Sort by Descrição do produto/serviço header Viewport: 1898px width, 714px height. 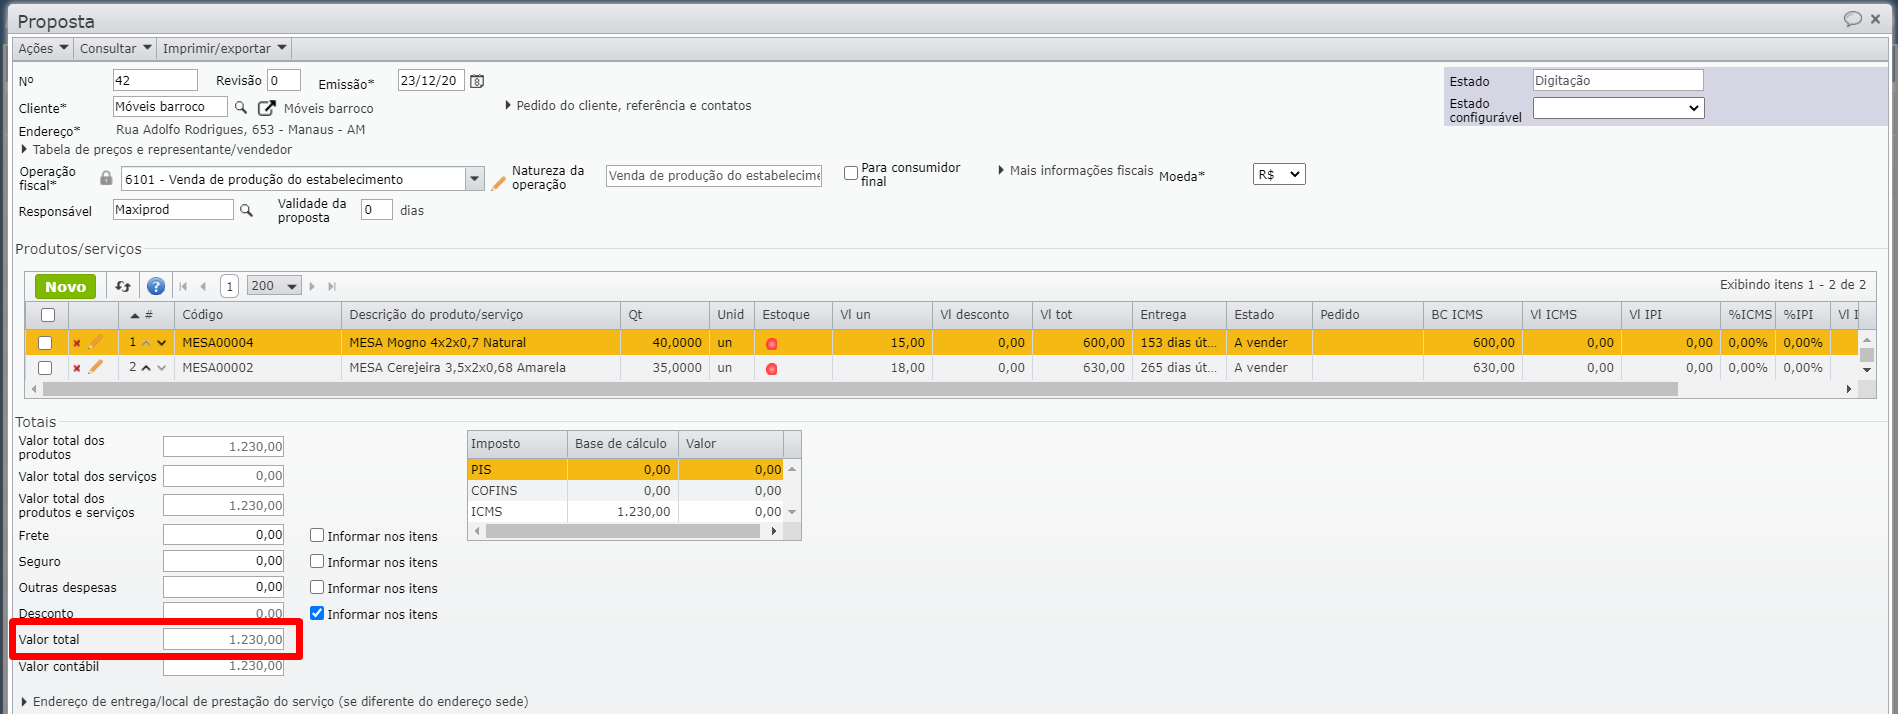click(480, 315)
